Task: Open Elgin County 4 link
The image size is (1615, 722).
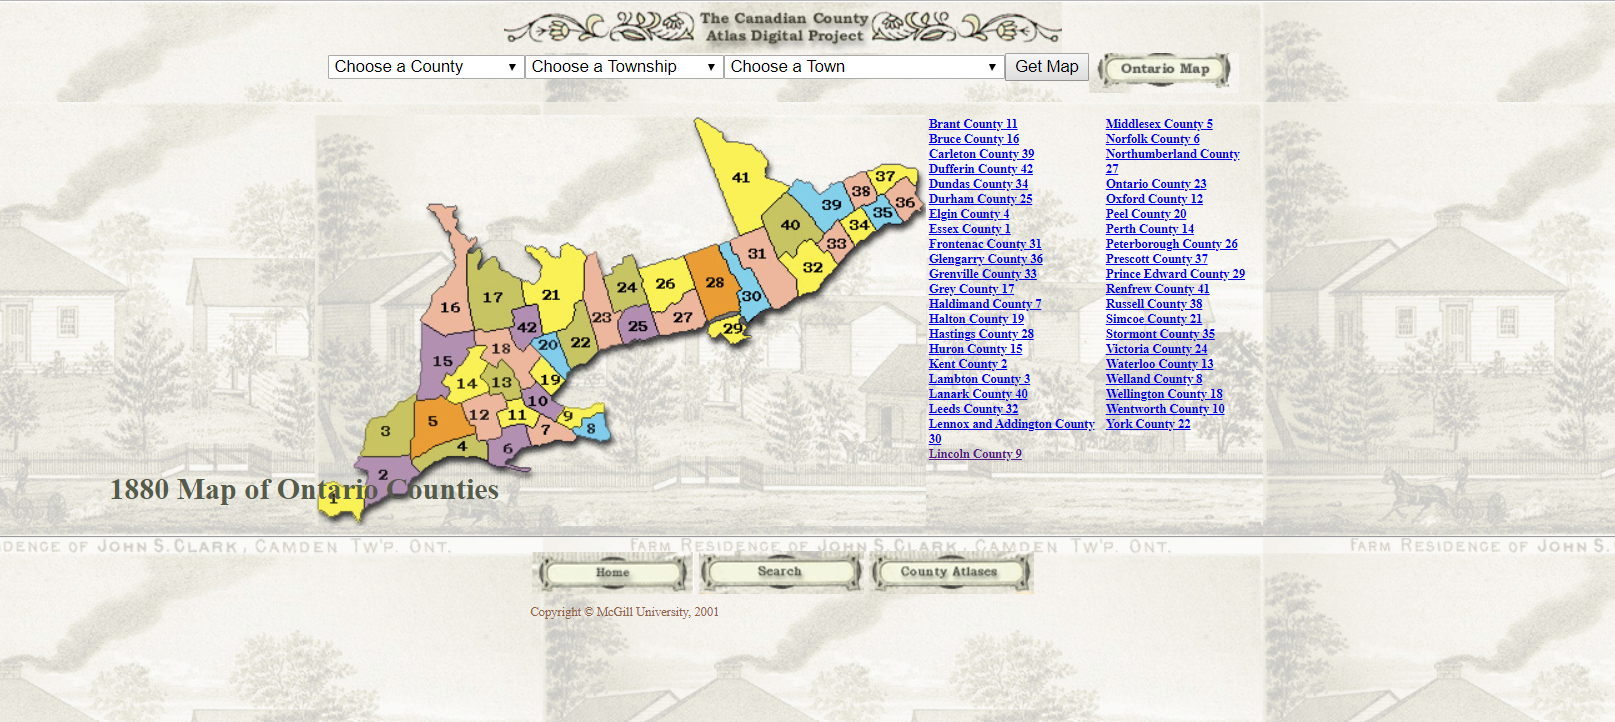Action: point(969,214)
